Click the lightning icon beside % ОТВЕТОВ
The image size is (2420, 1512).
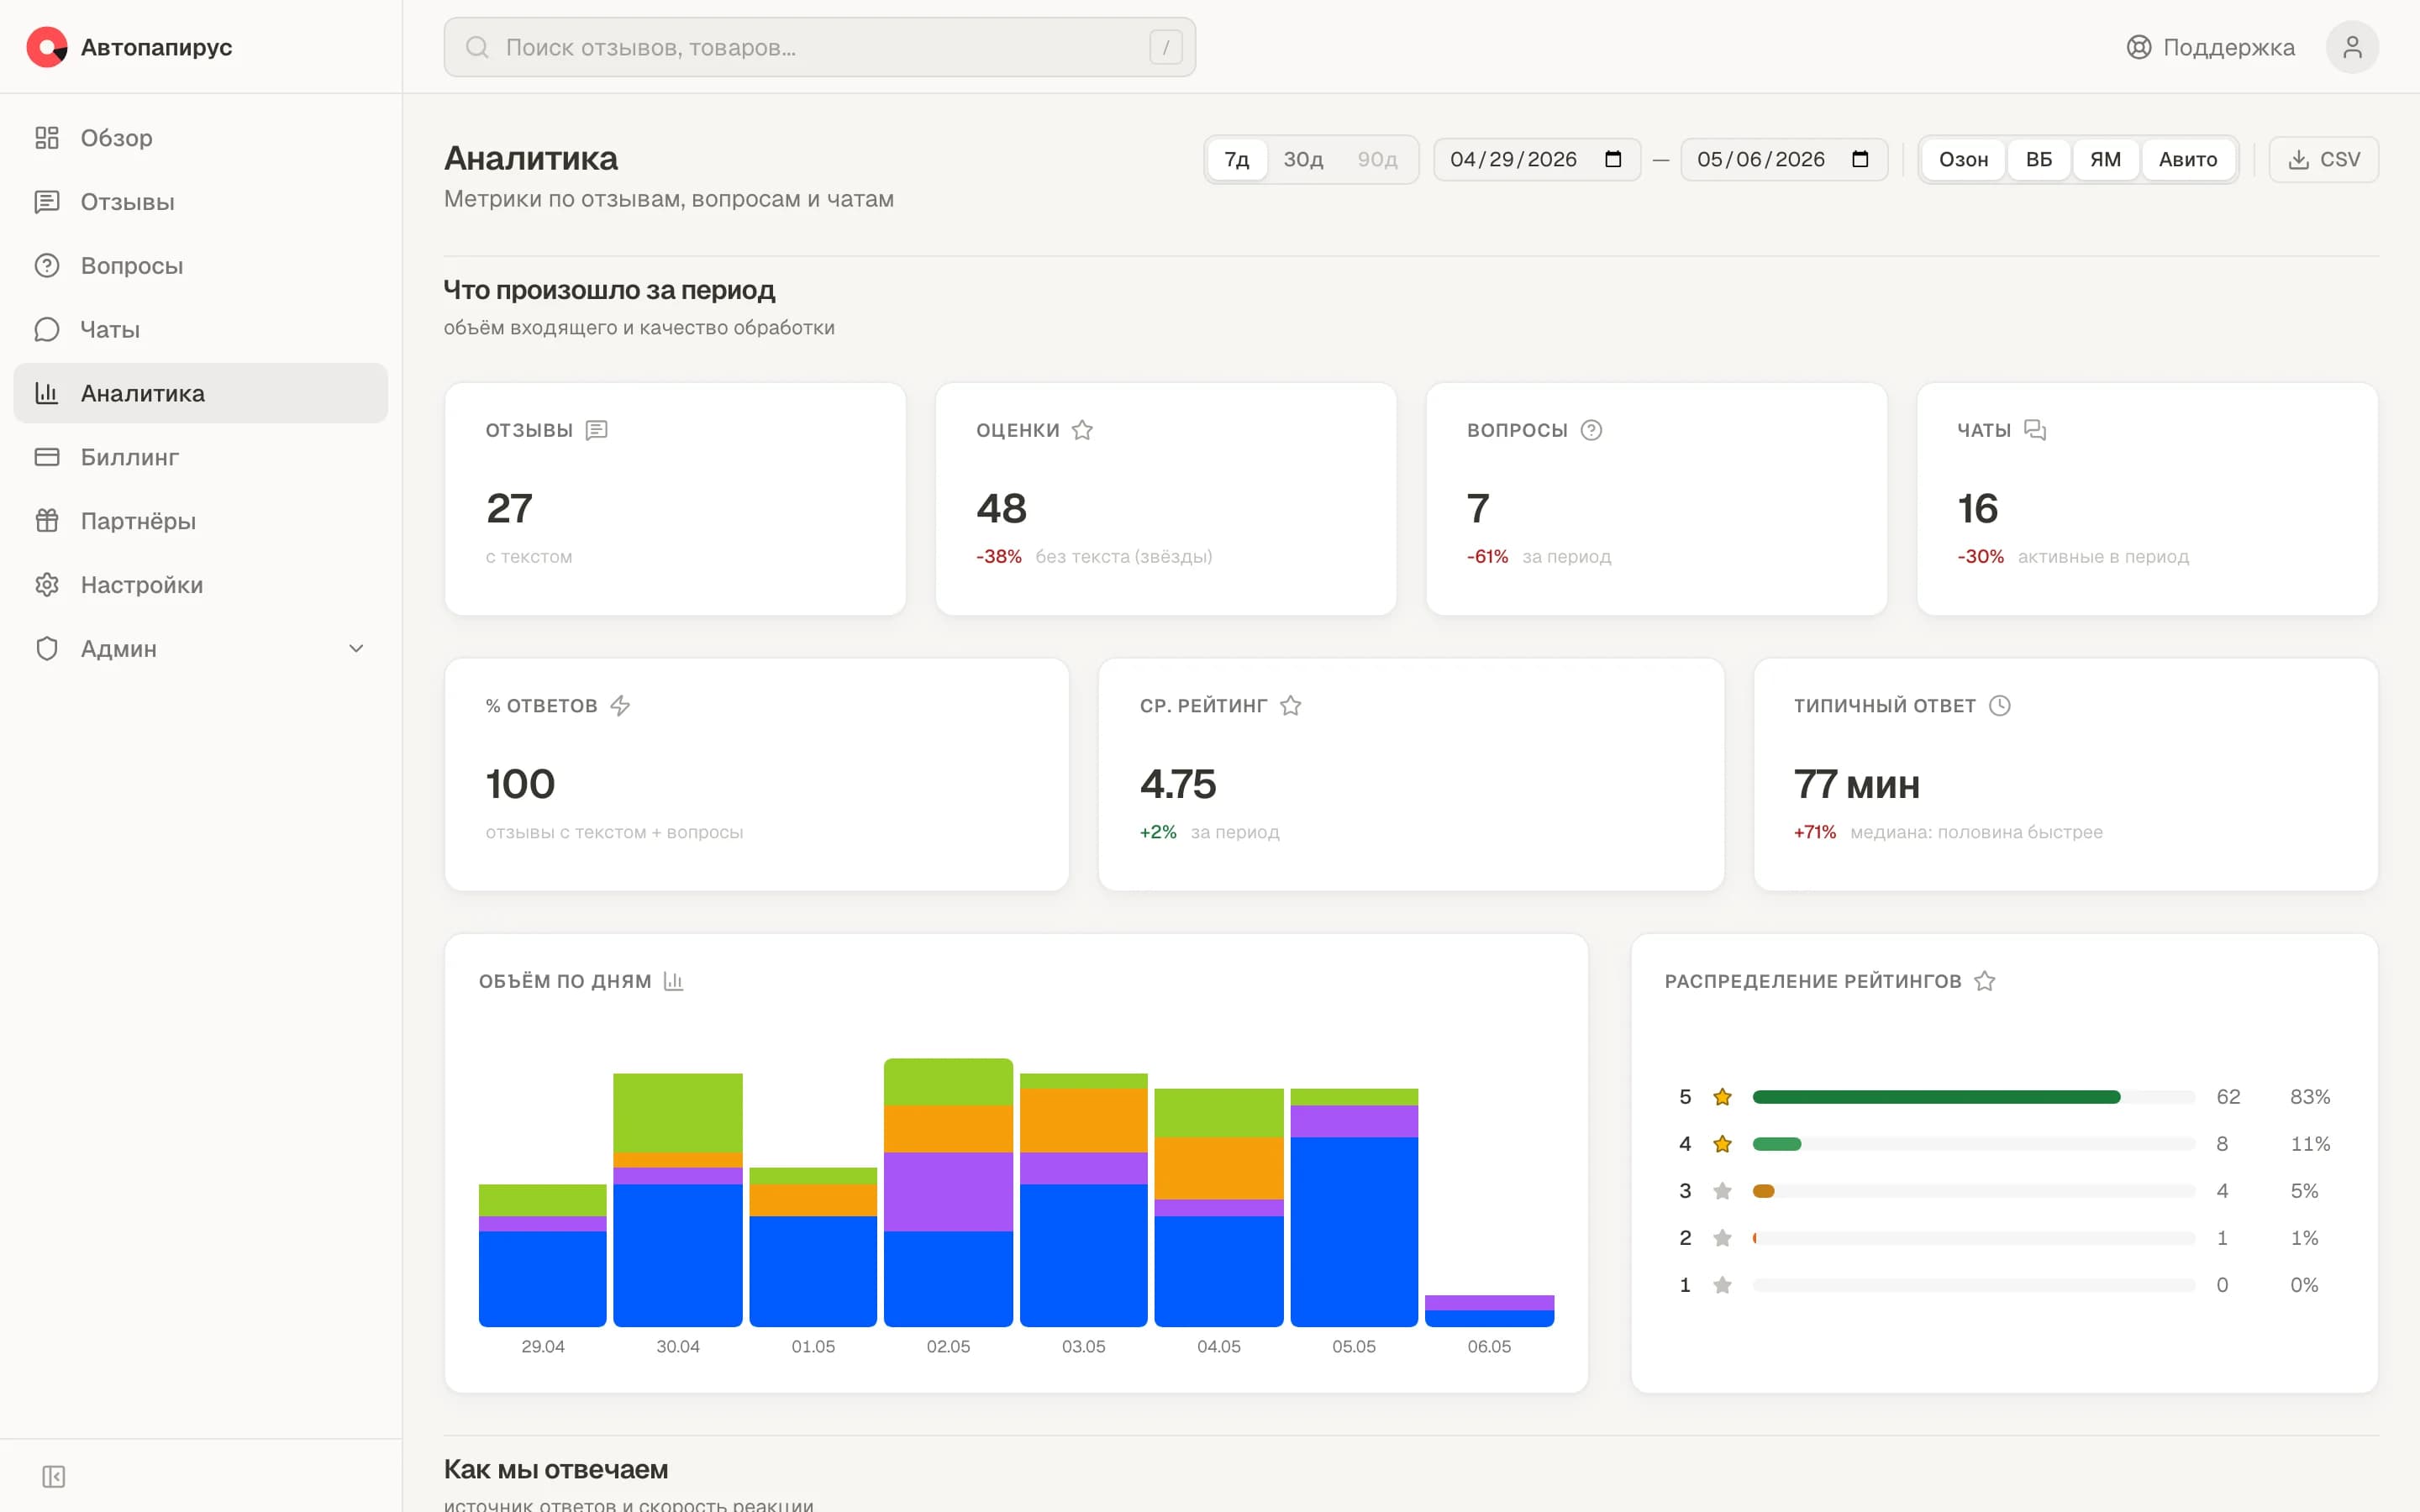620,706
